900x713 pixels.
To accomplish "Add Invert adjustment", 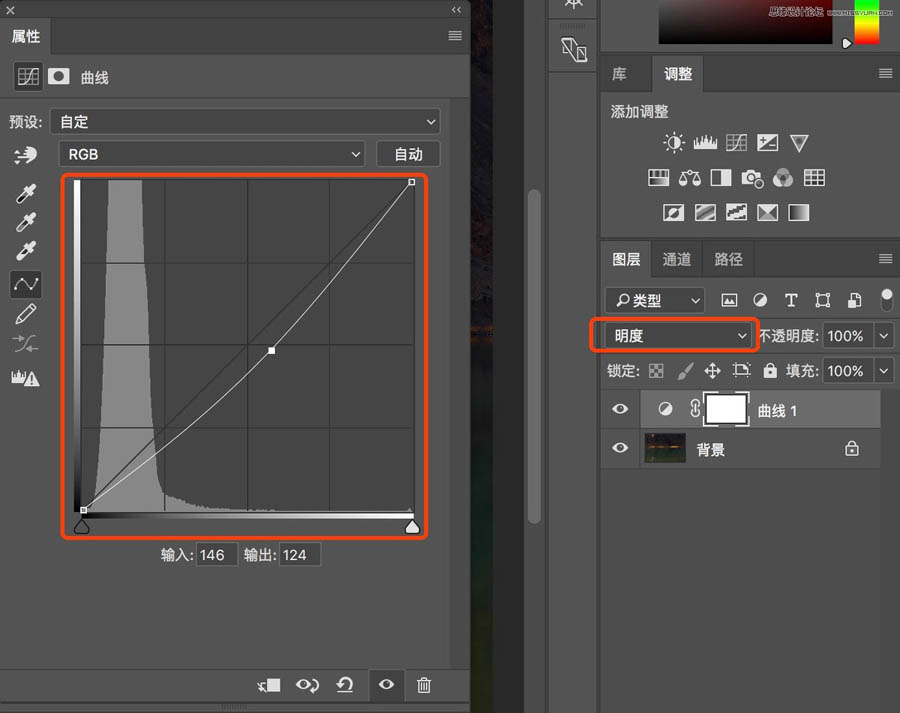I will tap(673, 213).
